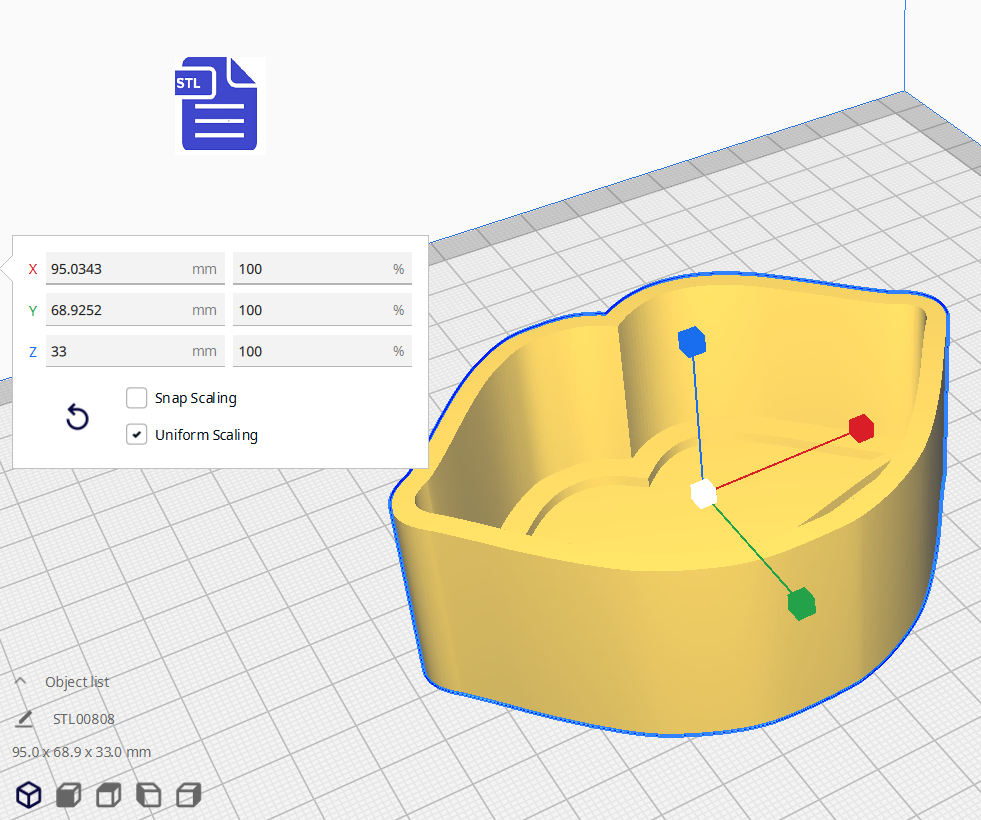This screenshot has width=981, height=820.
Task: Click the red X-axis scale handle
Action: point(861,428)
